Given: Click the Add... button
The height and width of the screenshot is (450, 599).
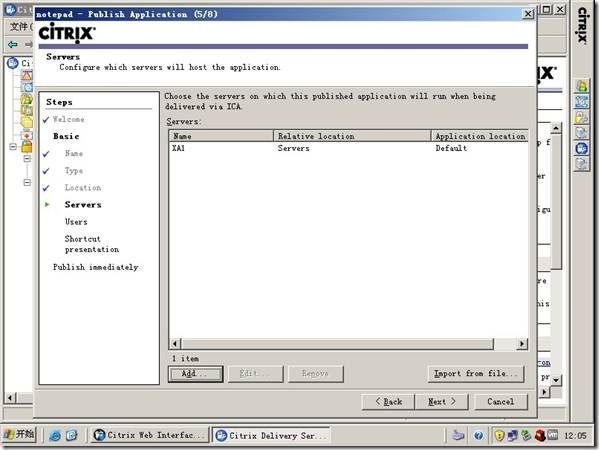Looking at the screenshot, I should point(195,374).
